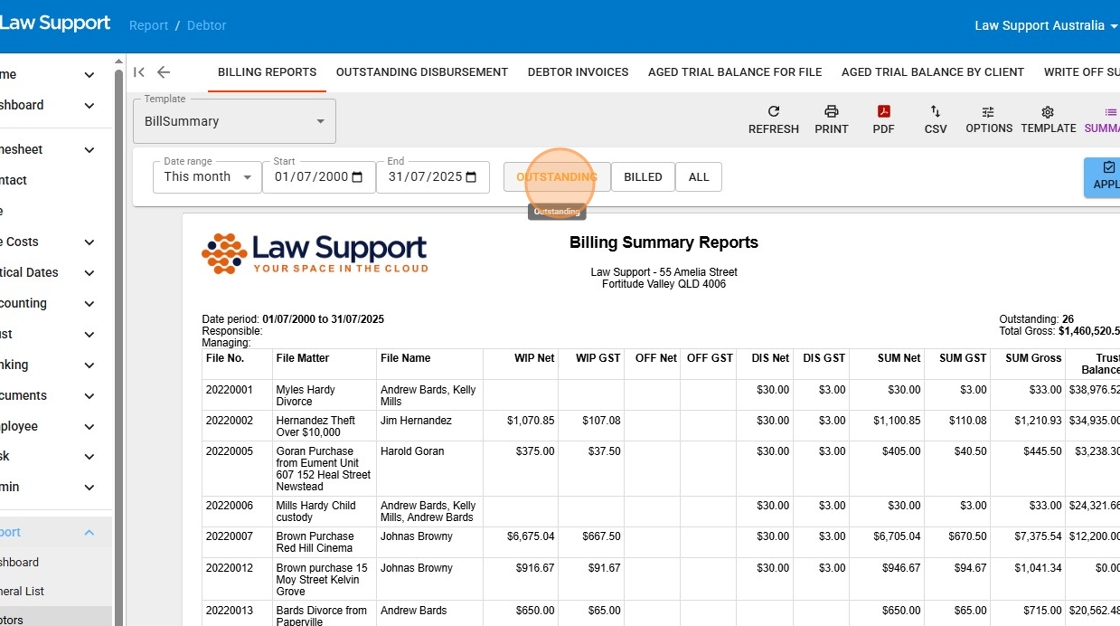Switch to Debtor Invoices tab
1120x626 pixels.
click(x=578, y=72)
